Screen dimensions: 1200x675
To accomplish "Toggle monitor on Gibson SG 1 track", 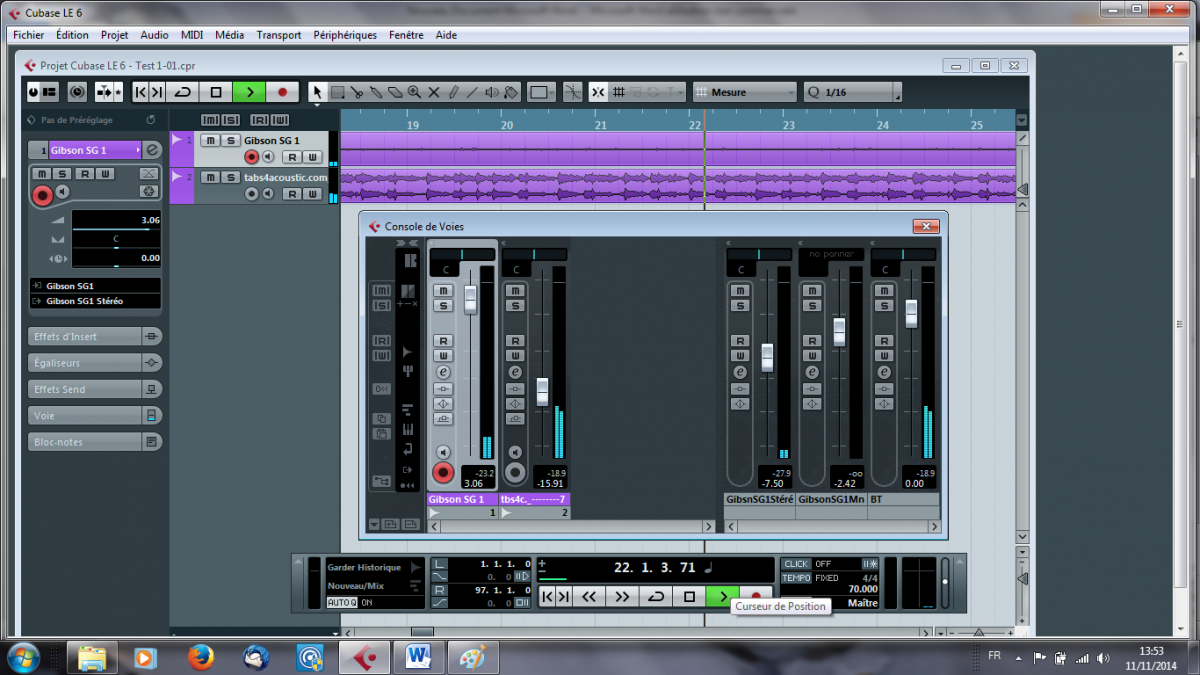I will [x=269, y=158].
